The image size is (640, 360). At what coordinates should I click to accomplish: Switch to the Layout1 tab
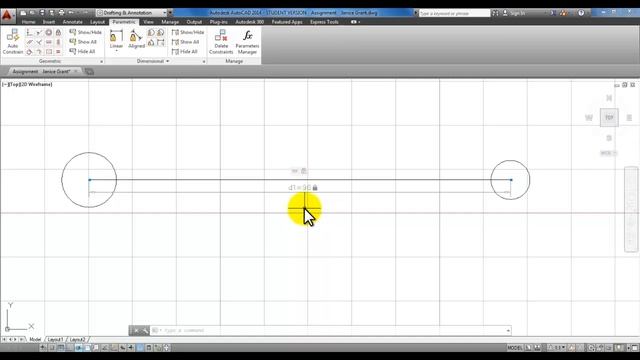pyautogui.click(x=55, y=340)
